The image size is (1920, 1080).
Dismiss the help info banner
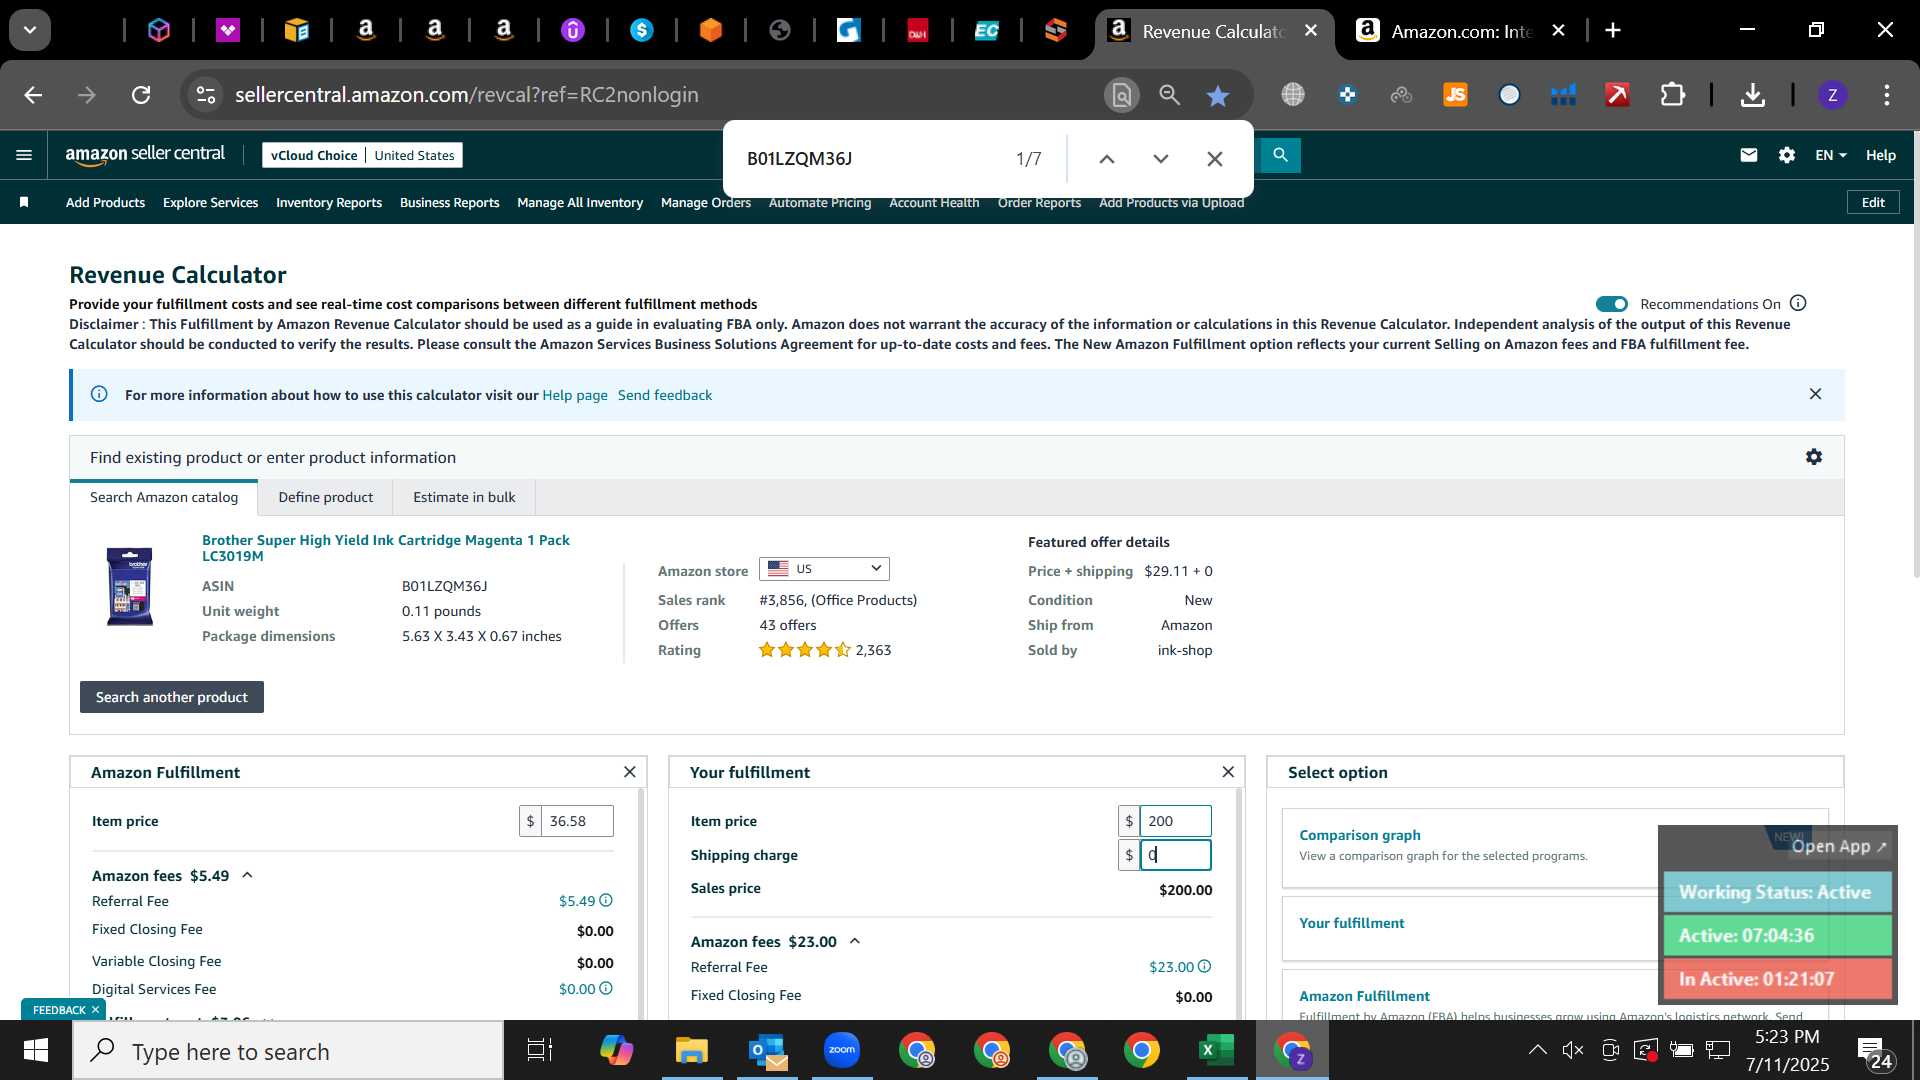[1815, 394]
